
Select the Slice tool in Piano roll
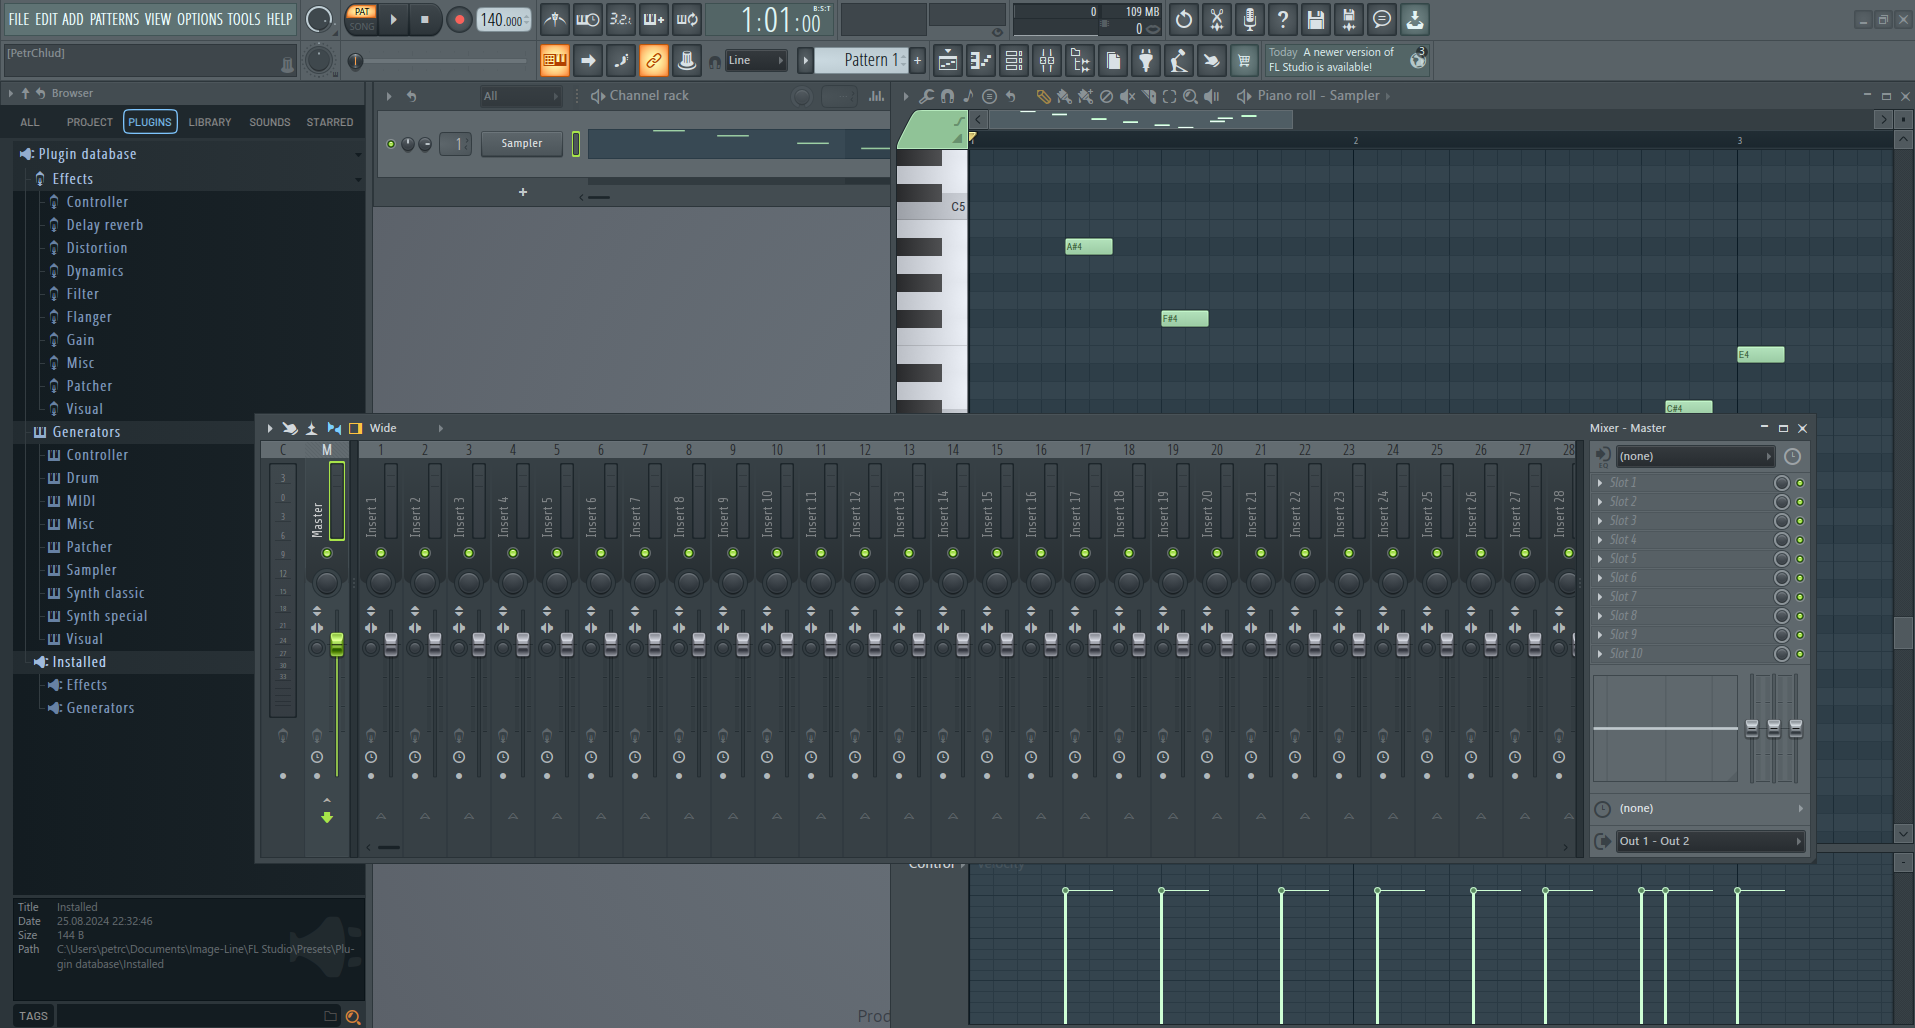1148,96
